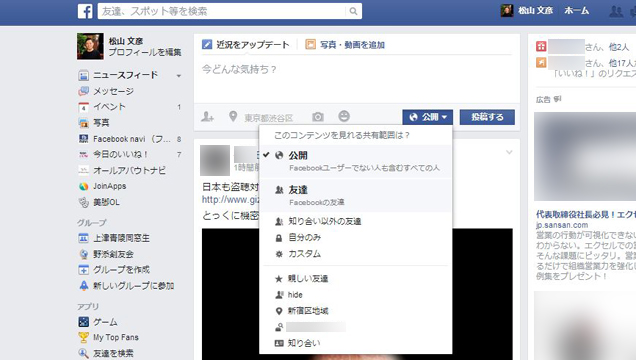Go to ホーム in top bar
This screenshot has width=636, height=360.
576,11
